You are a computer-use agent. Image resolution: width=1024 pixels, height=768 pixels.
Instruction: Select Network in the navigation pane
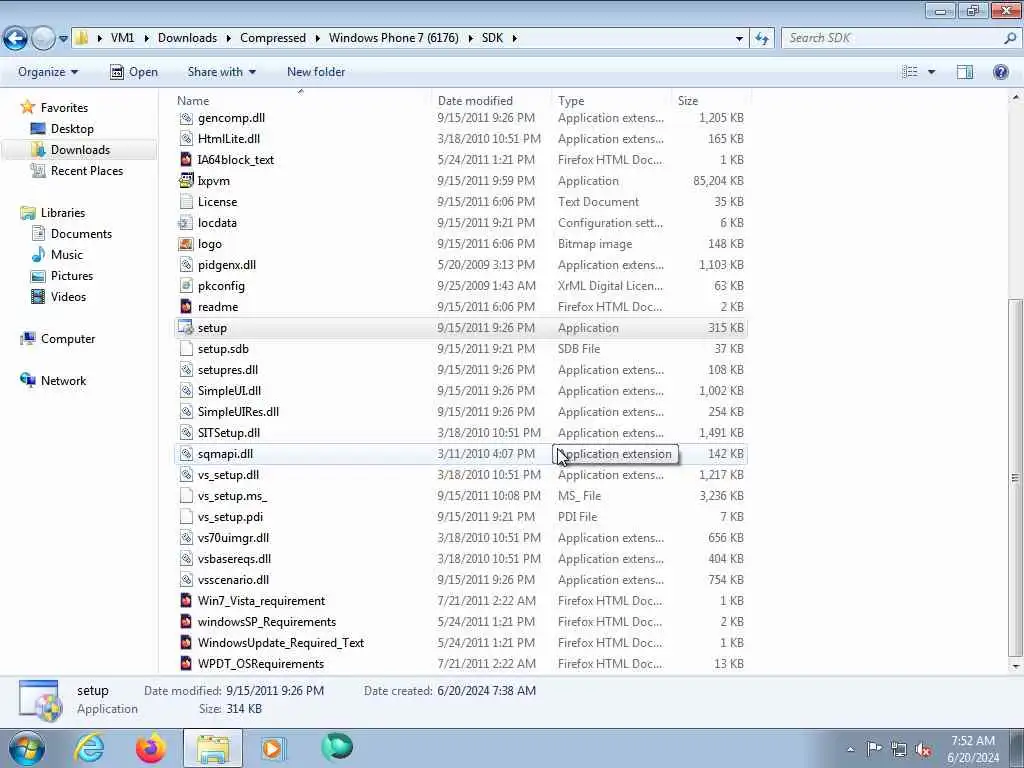click(x=63, y=381)
